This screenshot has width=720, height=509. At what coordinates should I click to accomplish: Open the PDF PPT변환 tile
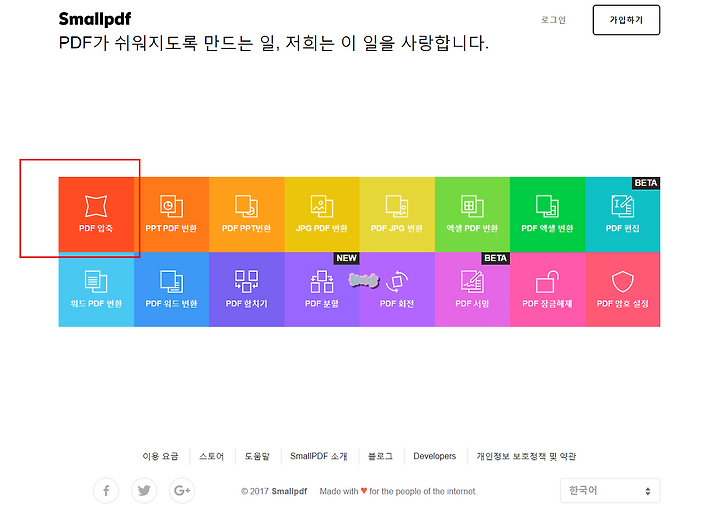click(247, 215)
